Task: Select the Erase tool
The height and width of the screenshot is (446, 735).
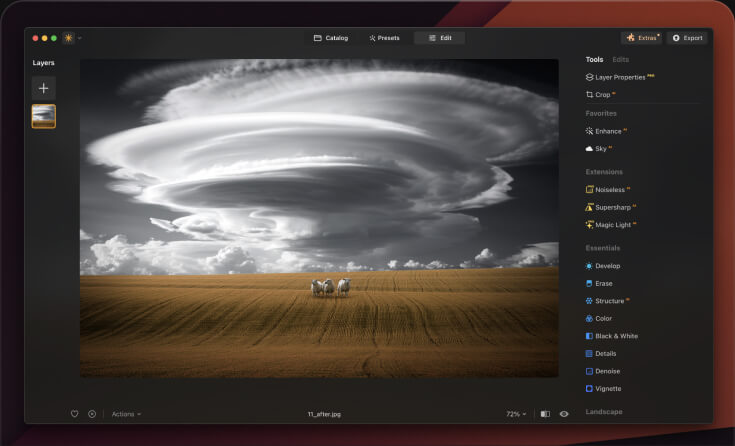Action: [x=599, y=283]
